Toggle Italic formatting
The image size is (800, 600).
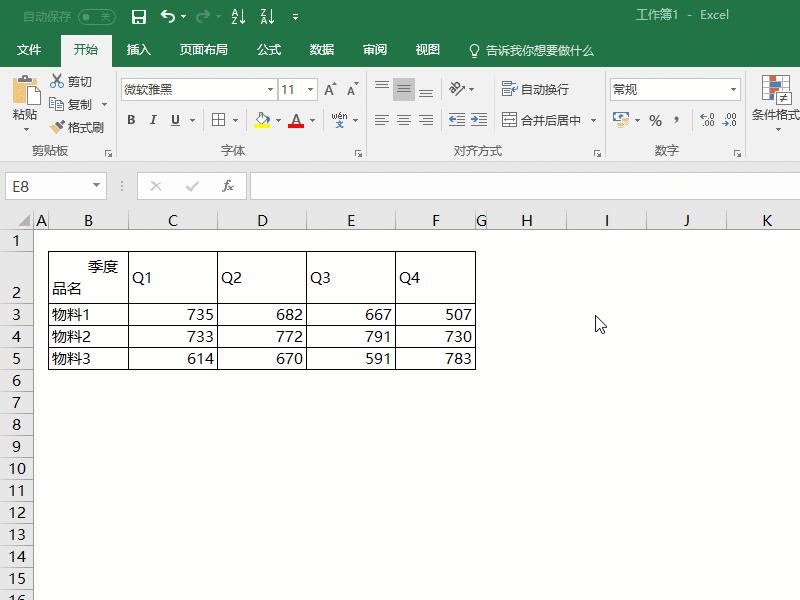152,120
